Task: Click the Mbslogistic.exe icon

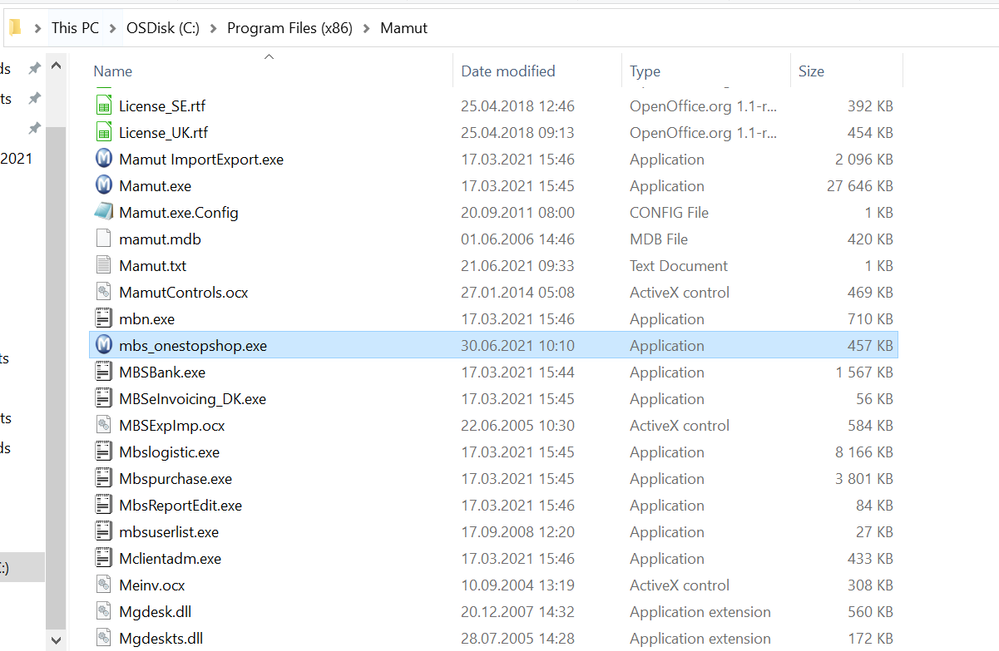Action: (x=104, y=452)
